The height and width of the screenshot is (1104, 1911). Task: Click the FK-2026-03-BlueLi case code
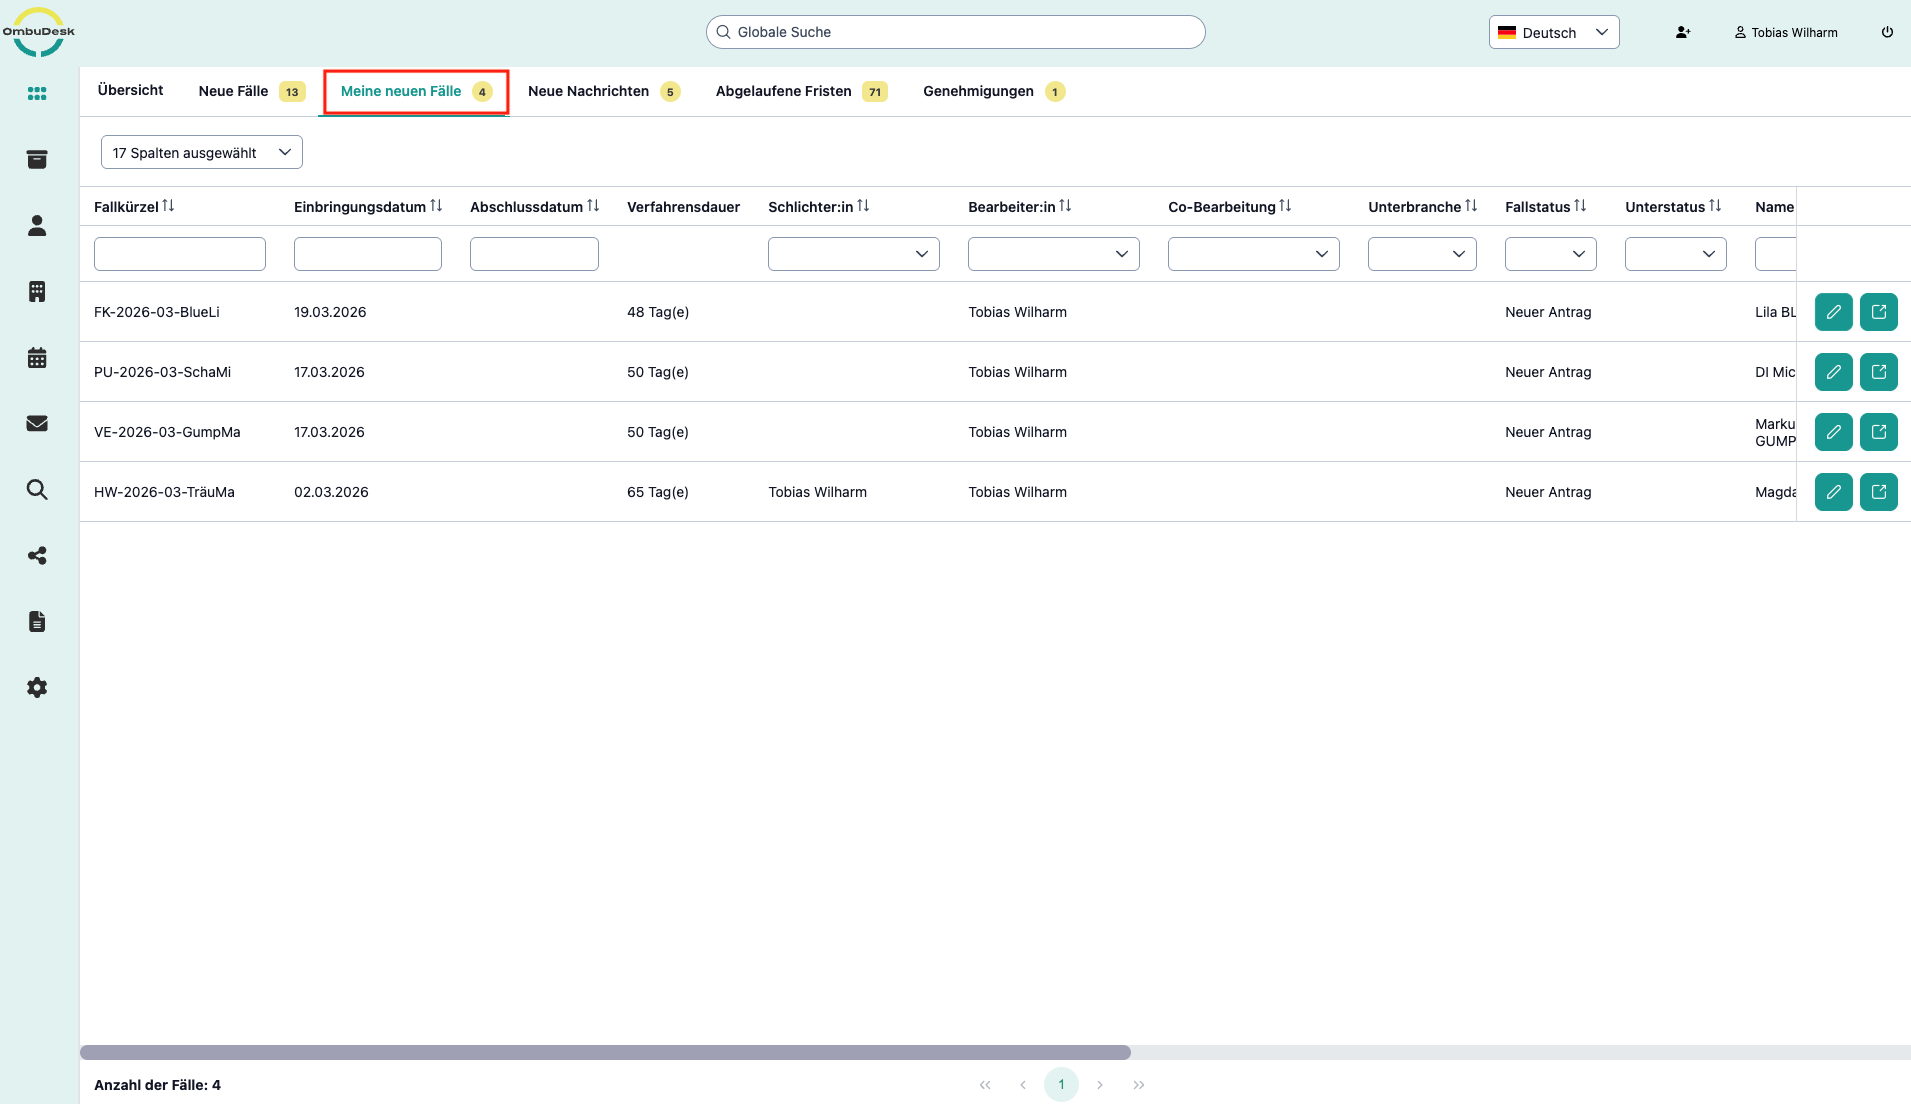[157, 312]
